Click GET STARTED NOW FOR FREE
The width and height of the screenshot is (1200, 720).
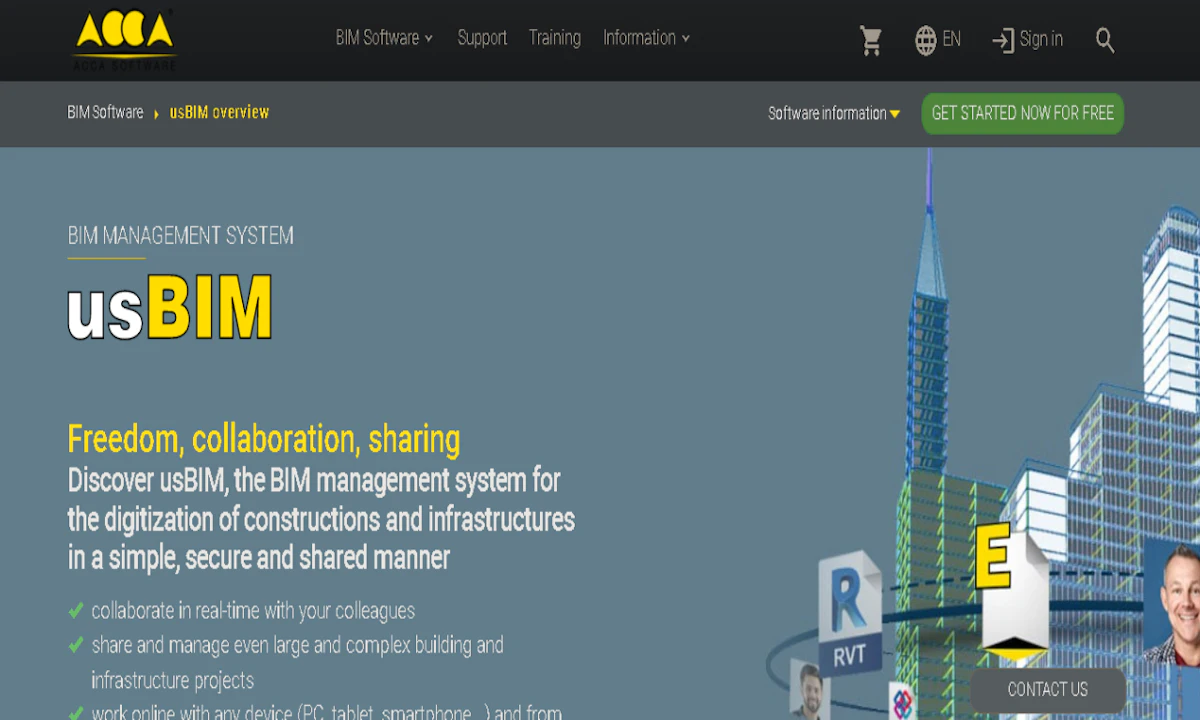tap(1022, 113)
